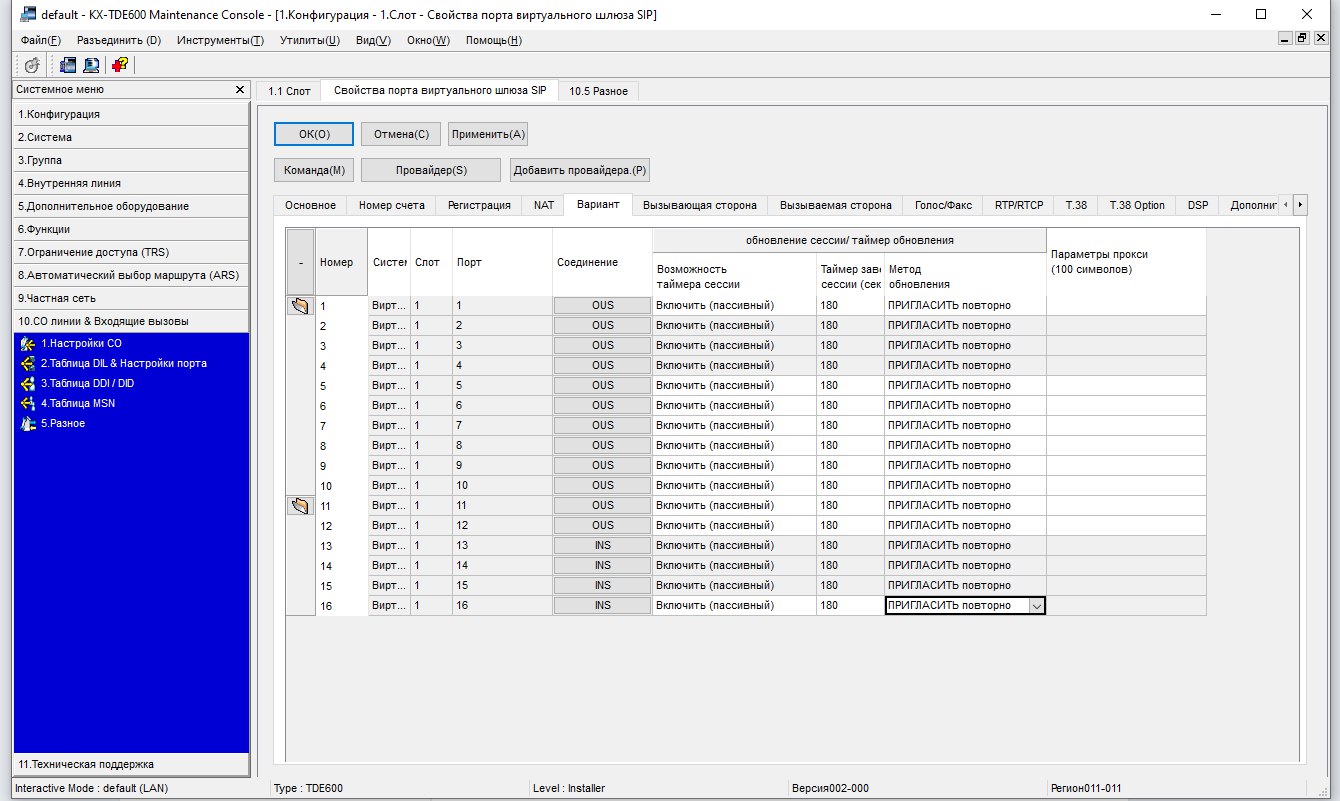Open 4.Таблица MSN via its icon
The height and width of the screenshot is (801, 1340).
(x=28, y=403)
